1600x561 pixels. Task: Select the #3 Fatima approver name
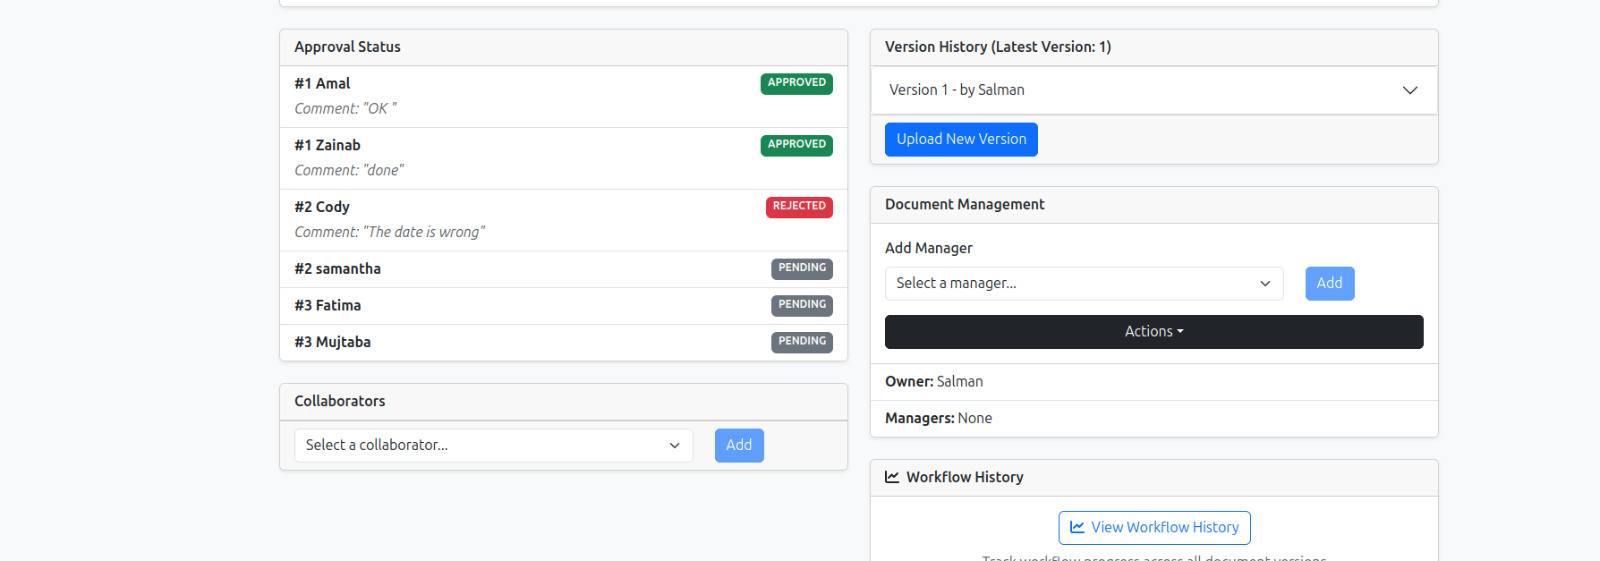coord(327,306)
